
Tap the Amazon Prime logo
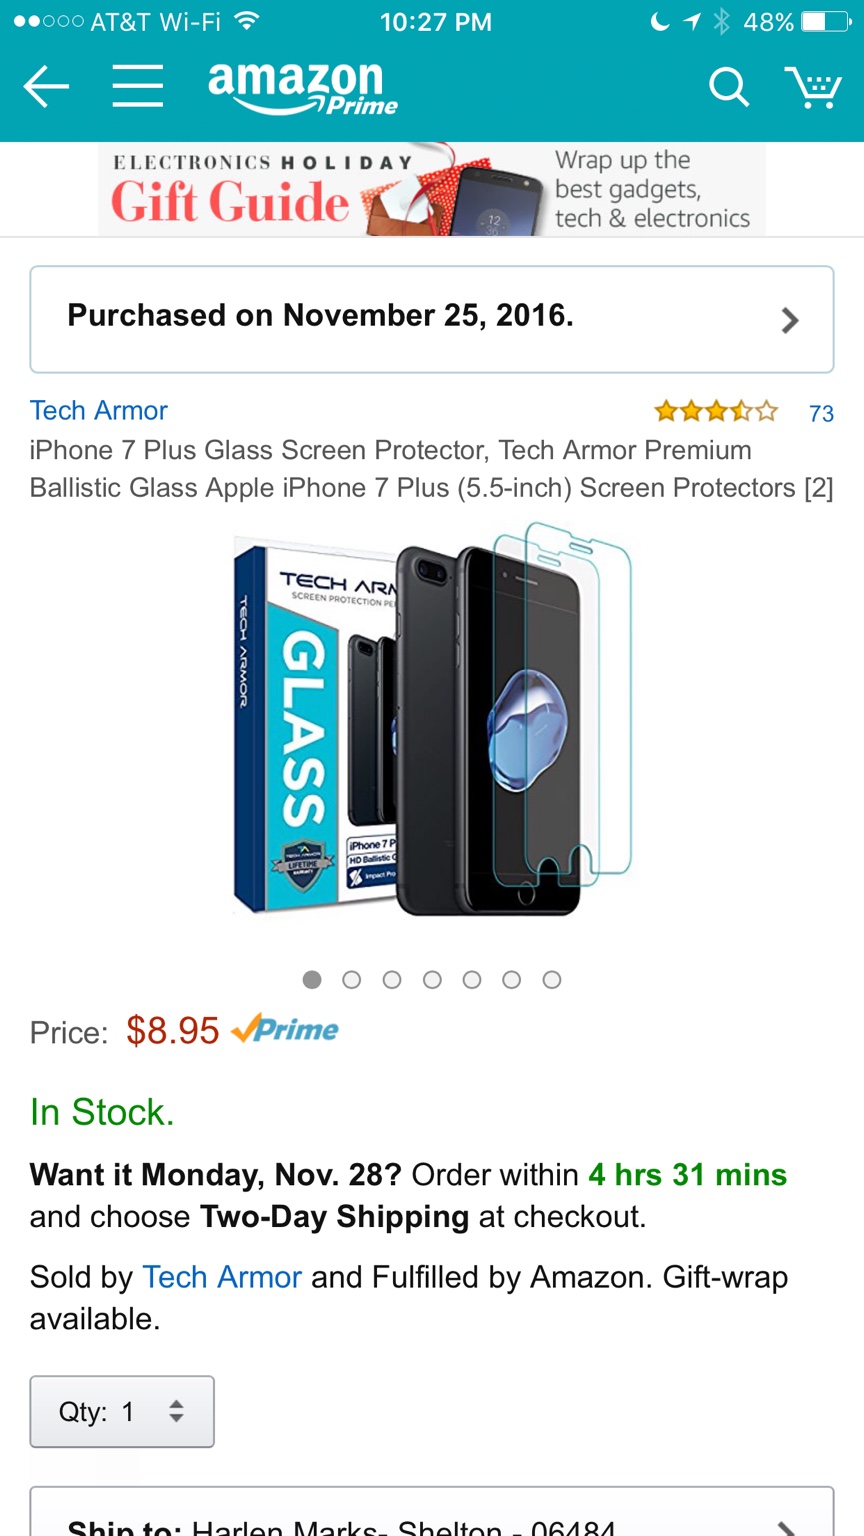coord(302,88)
